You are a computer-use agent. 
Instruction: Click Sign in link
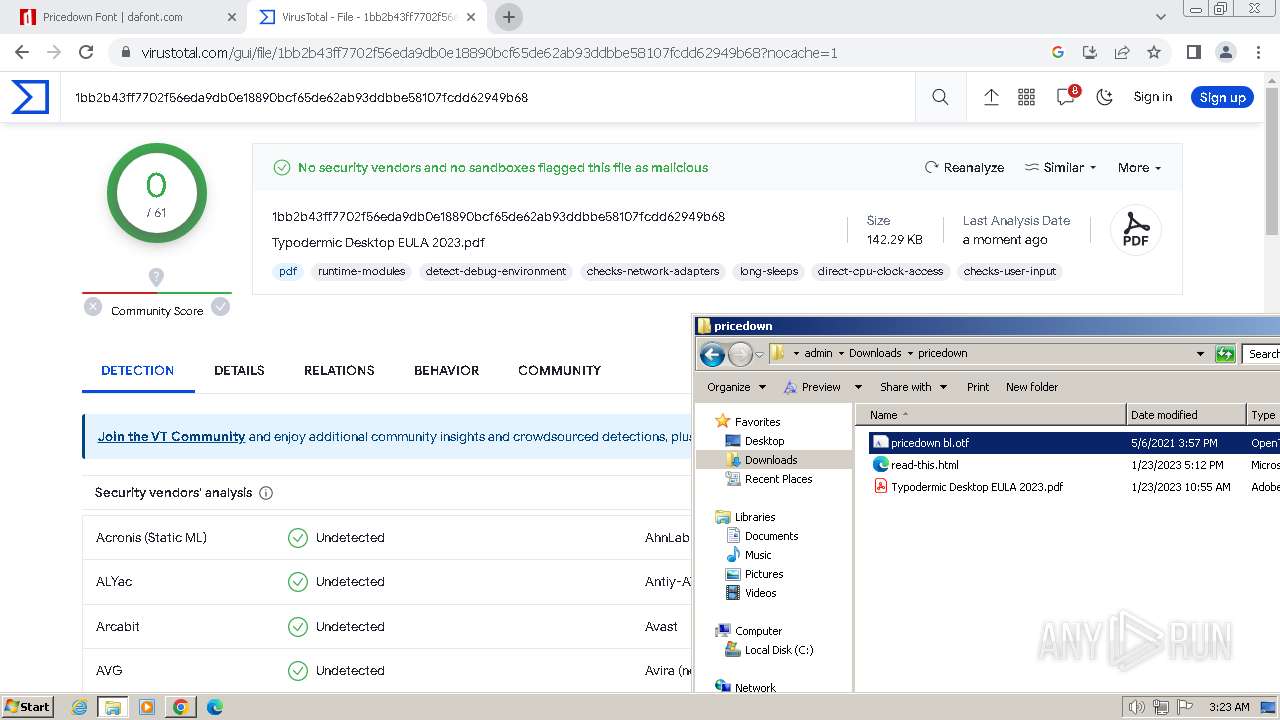pos(1152,97)
